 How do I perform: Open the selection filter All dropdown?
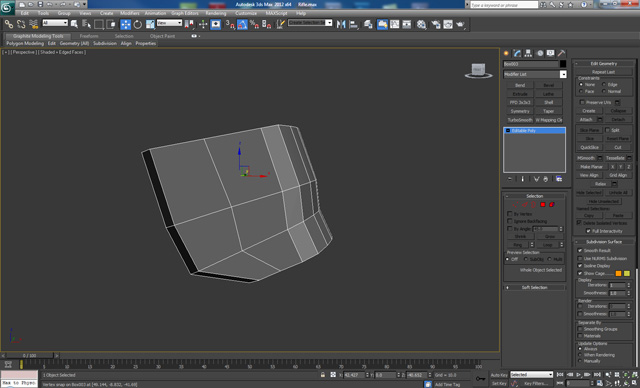click(55, 23)
